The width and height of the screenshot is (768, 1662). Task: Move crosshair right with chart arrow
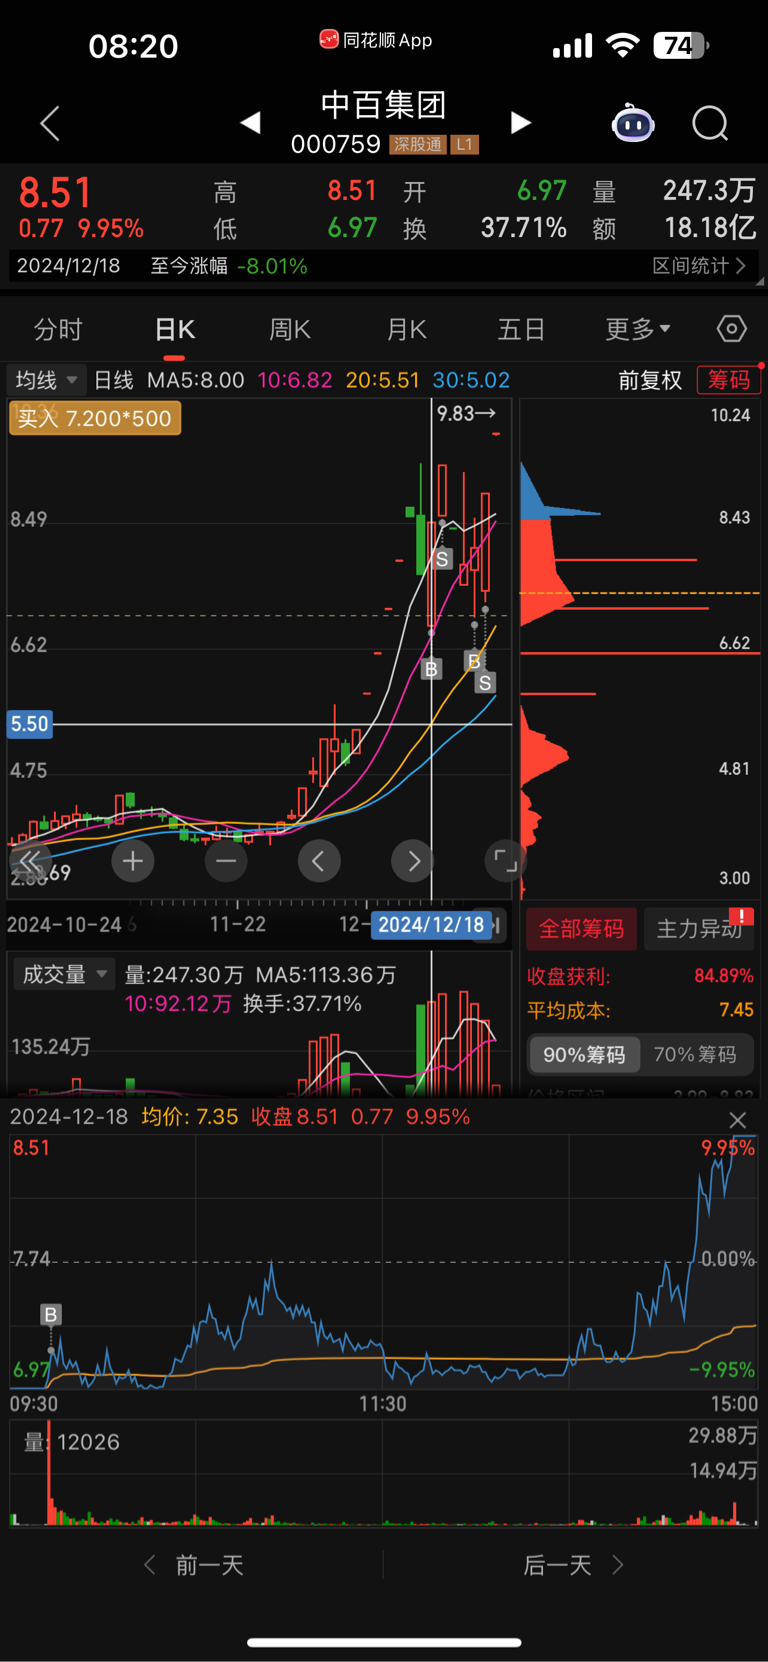click(x=413, y=861)
